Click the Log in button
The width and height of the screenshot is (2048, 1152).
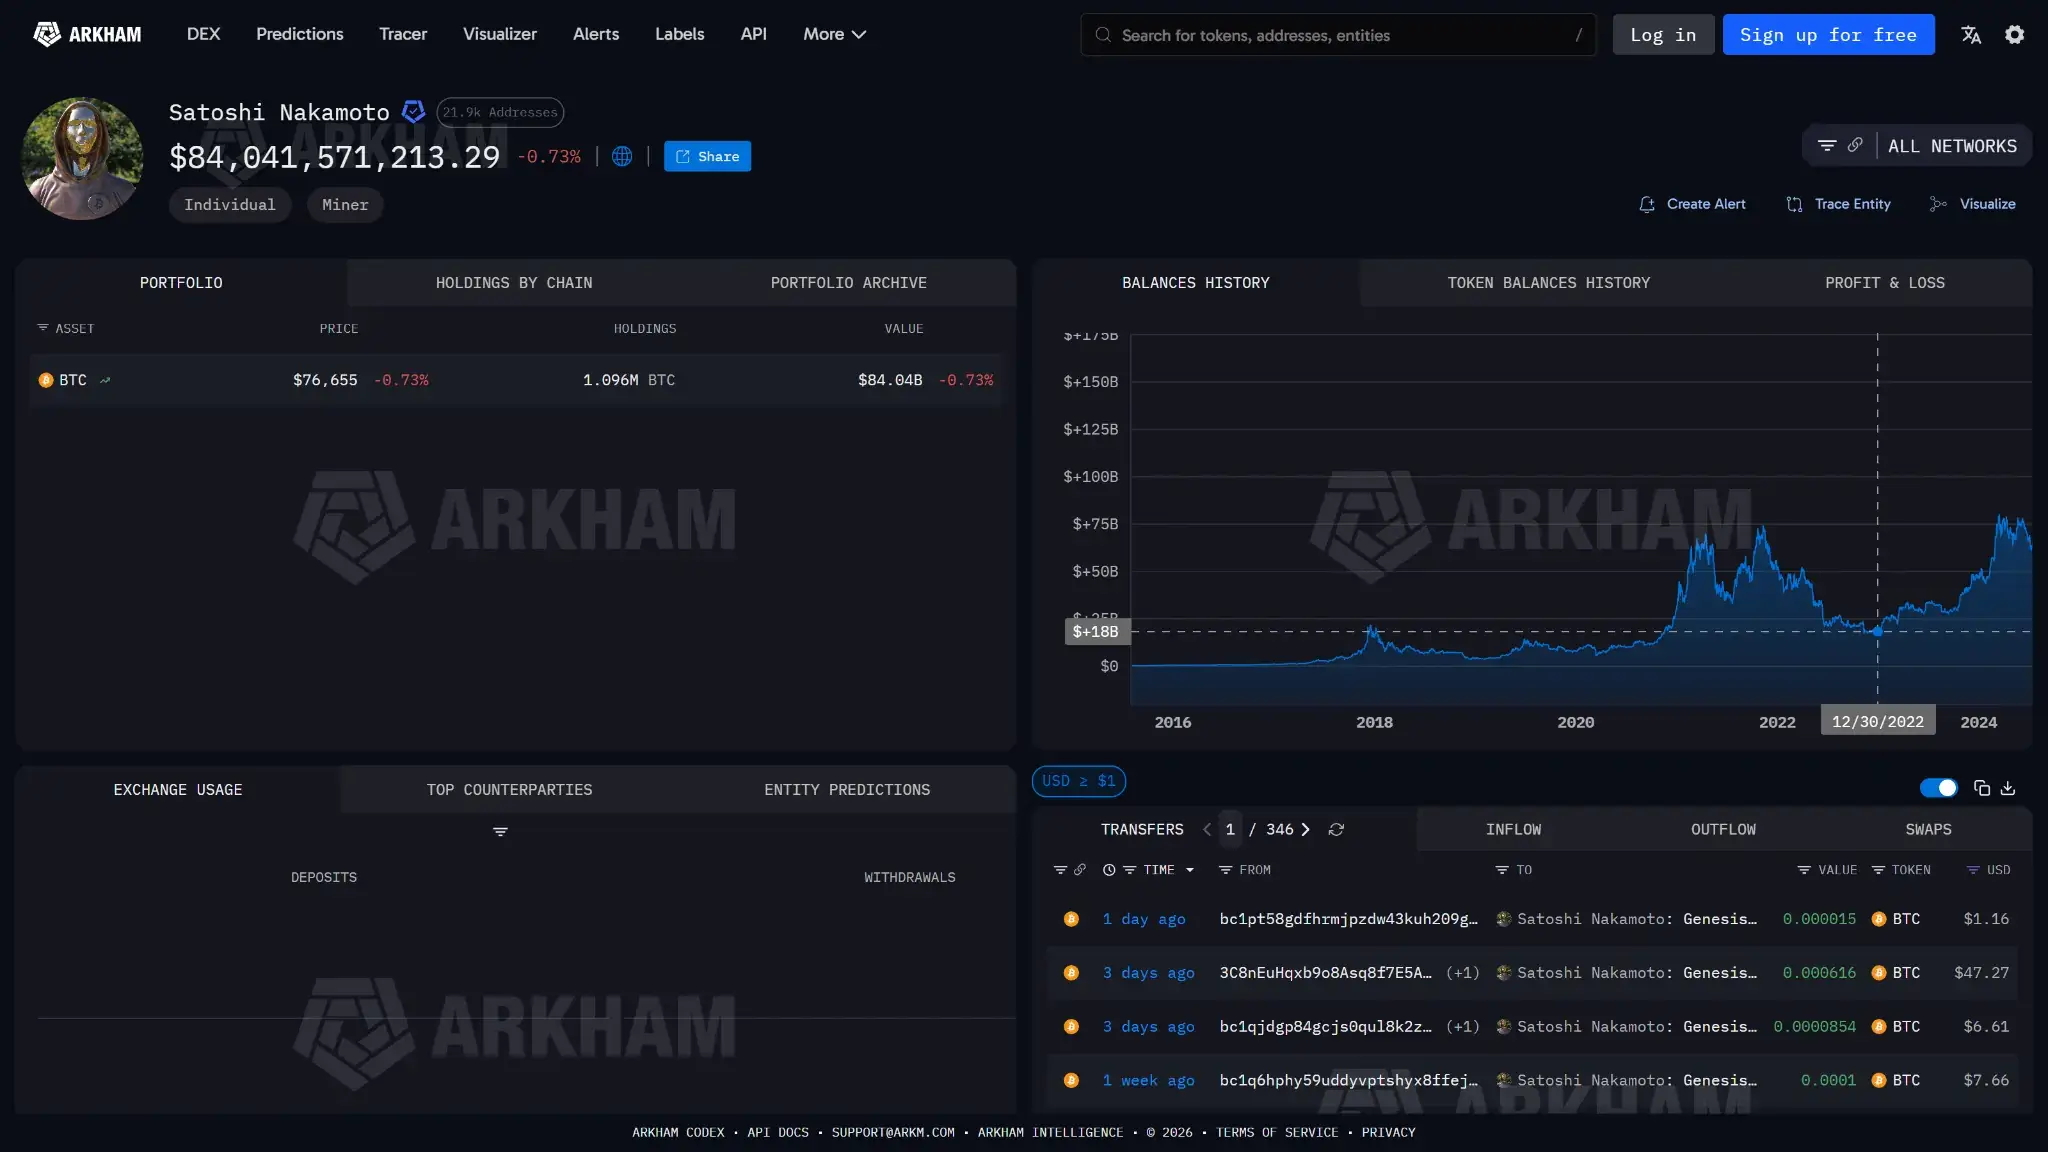(x=1663, y=35)
